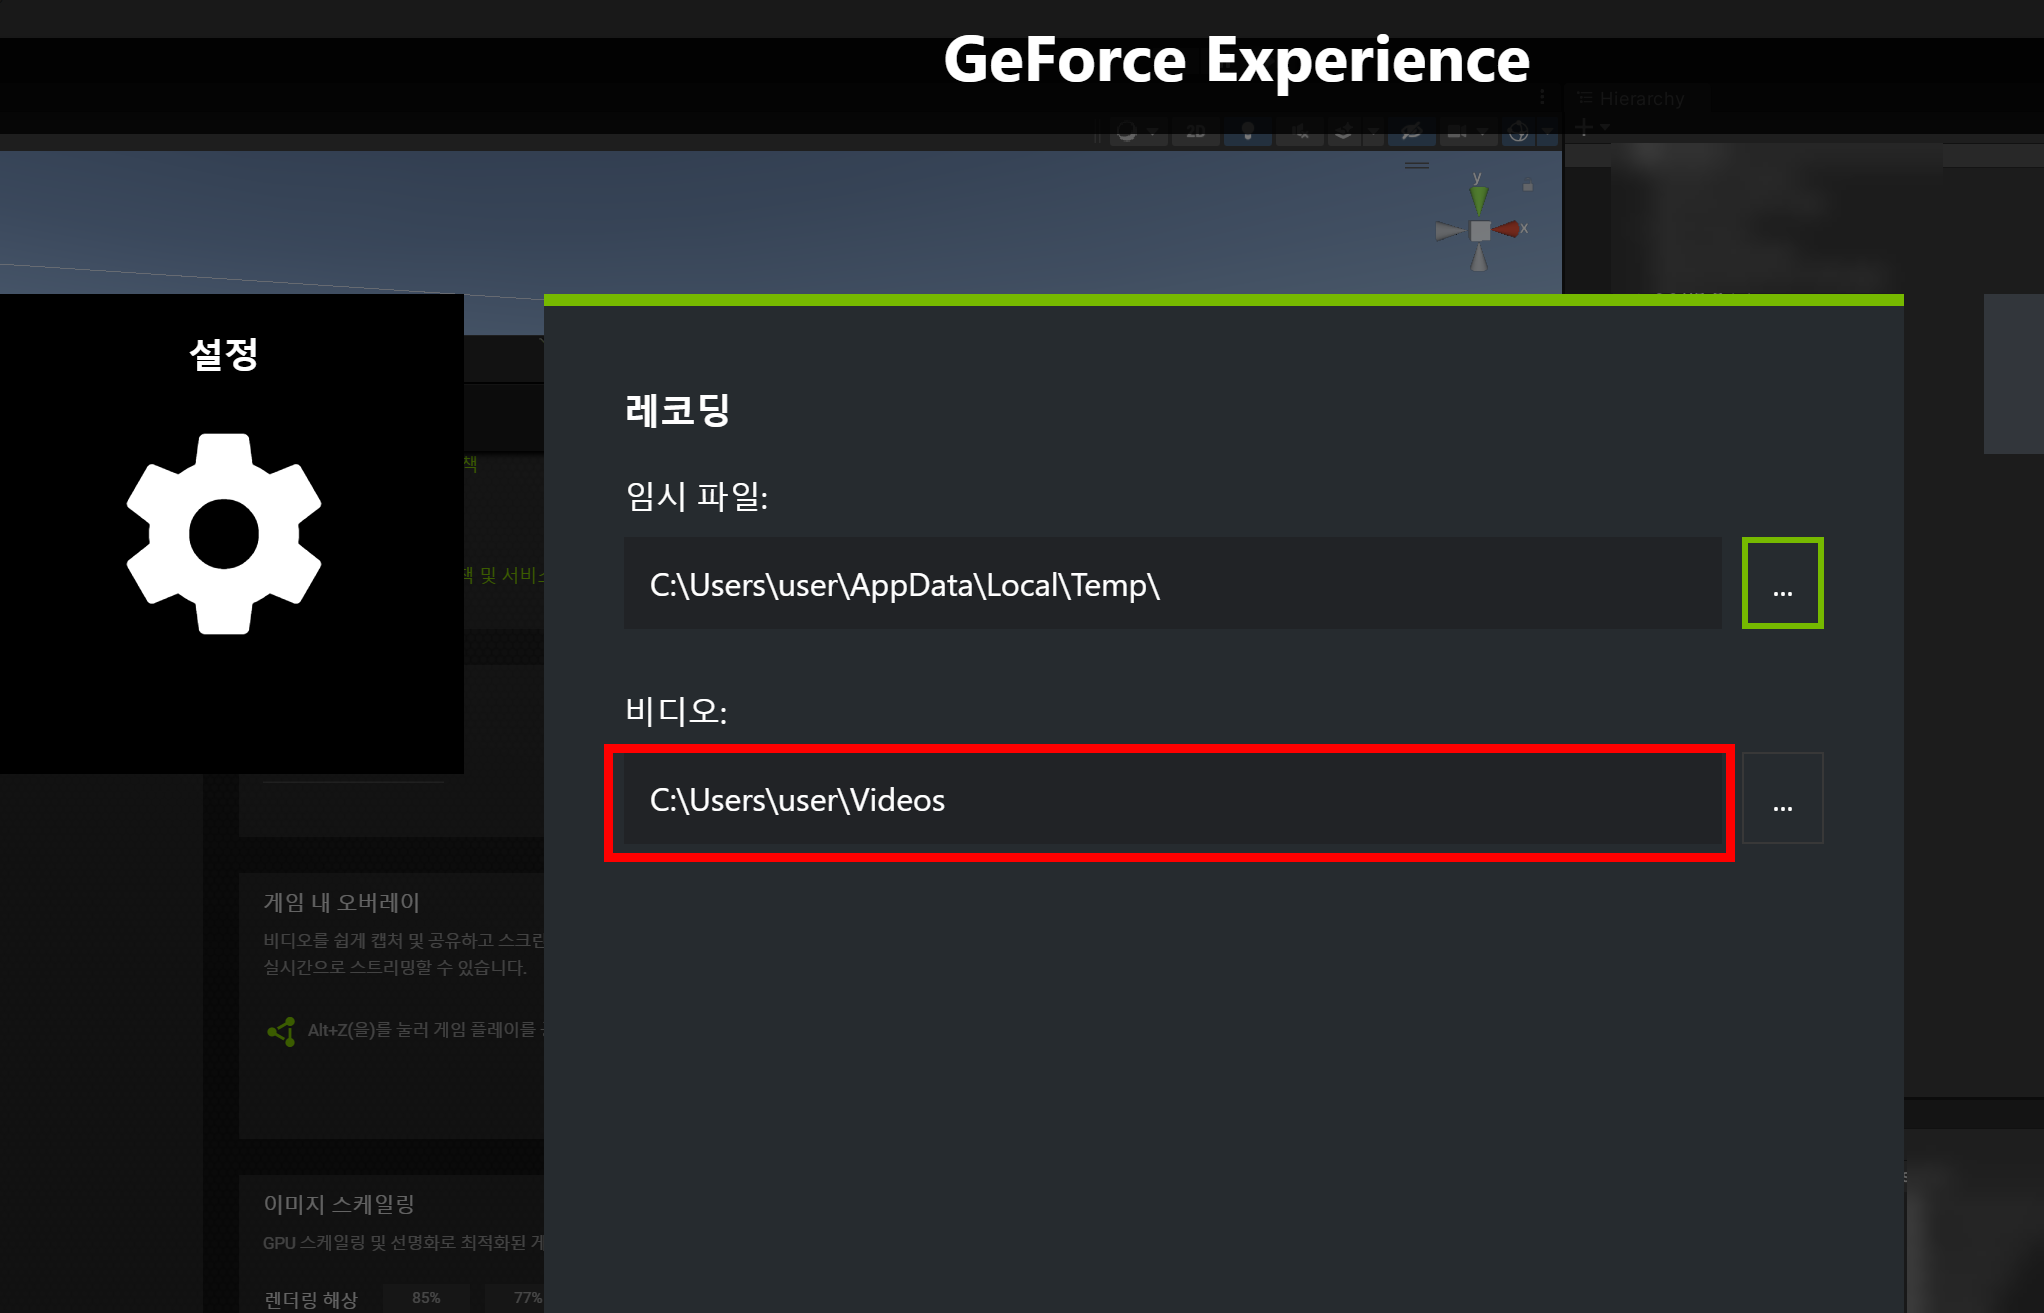This screenshot has height=1313, width=2044.
Task: Expand the gizmos dropdown arrow
Action: pyautogui.click(x=1546, y=132)
